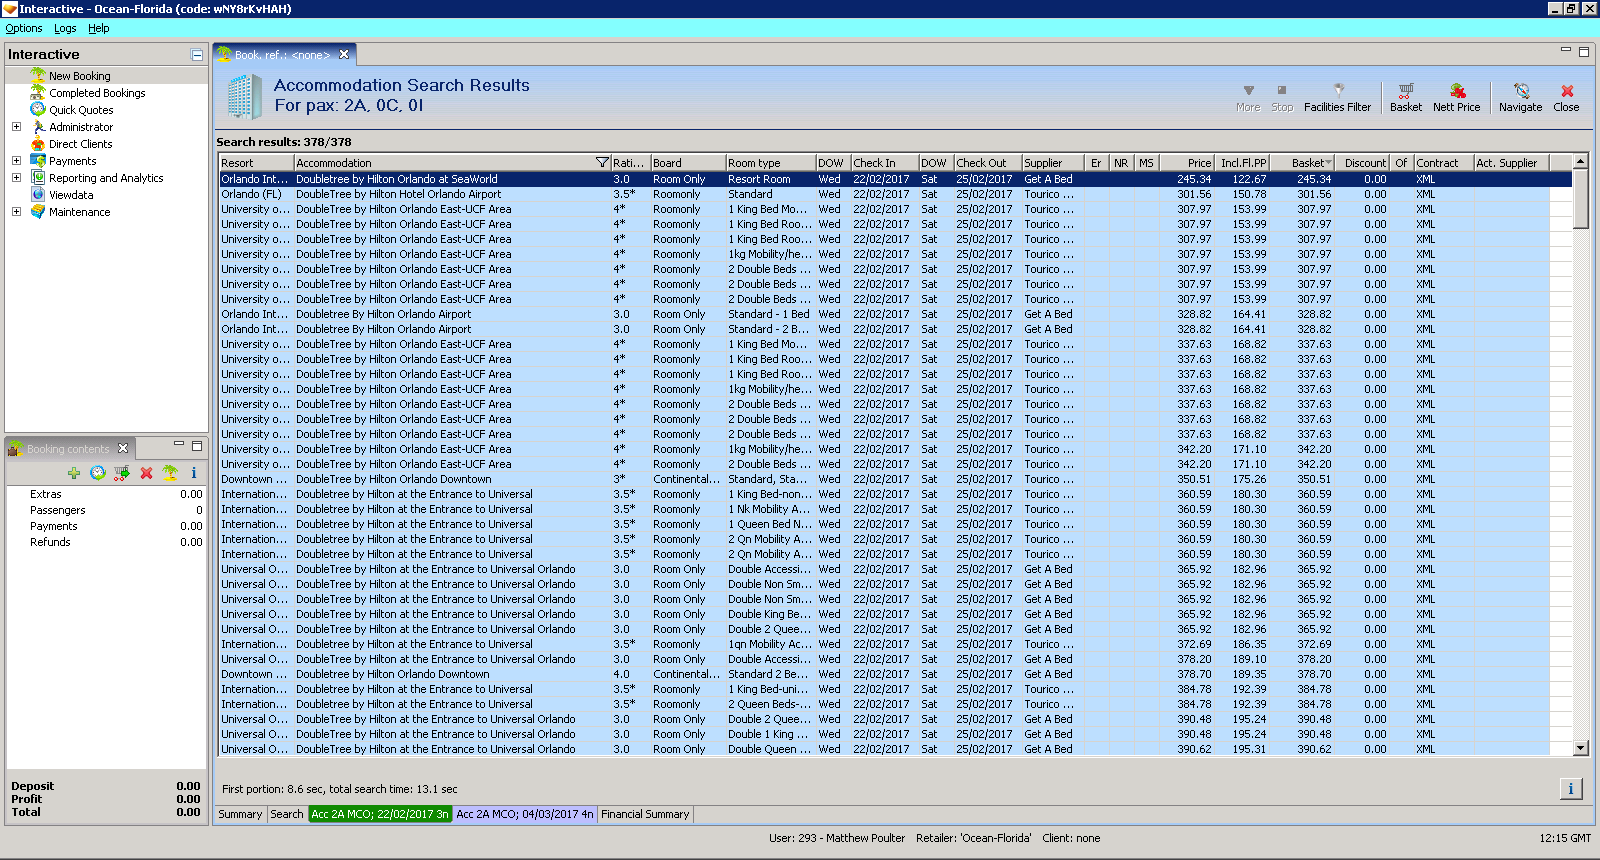1600x860 pixels.
Task: Click the Refunds row in Booking contents
Action: tap(106, 542)
